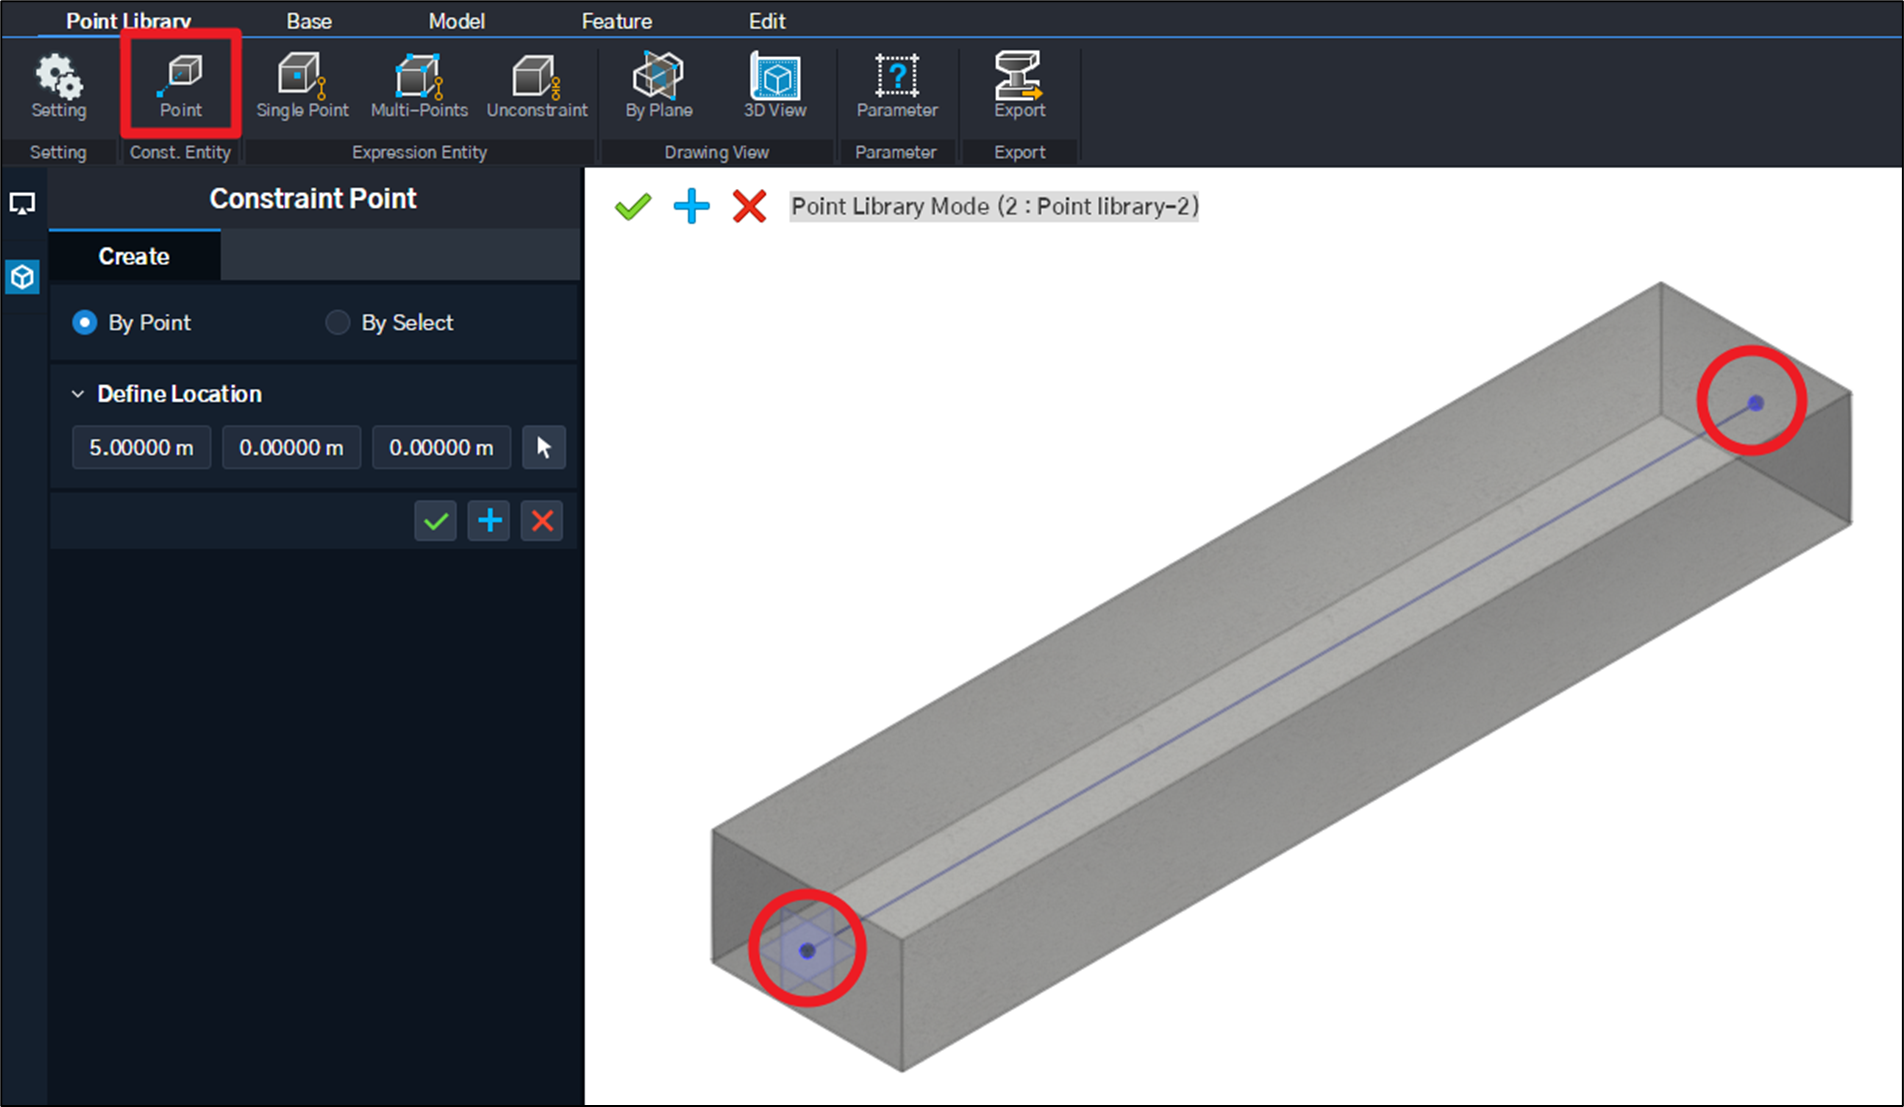1904x1107 pixels.
Task: Open the Model menu
Action: [456, 20]
